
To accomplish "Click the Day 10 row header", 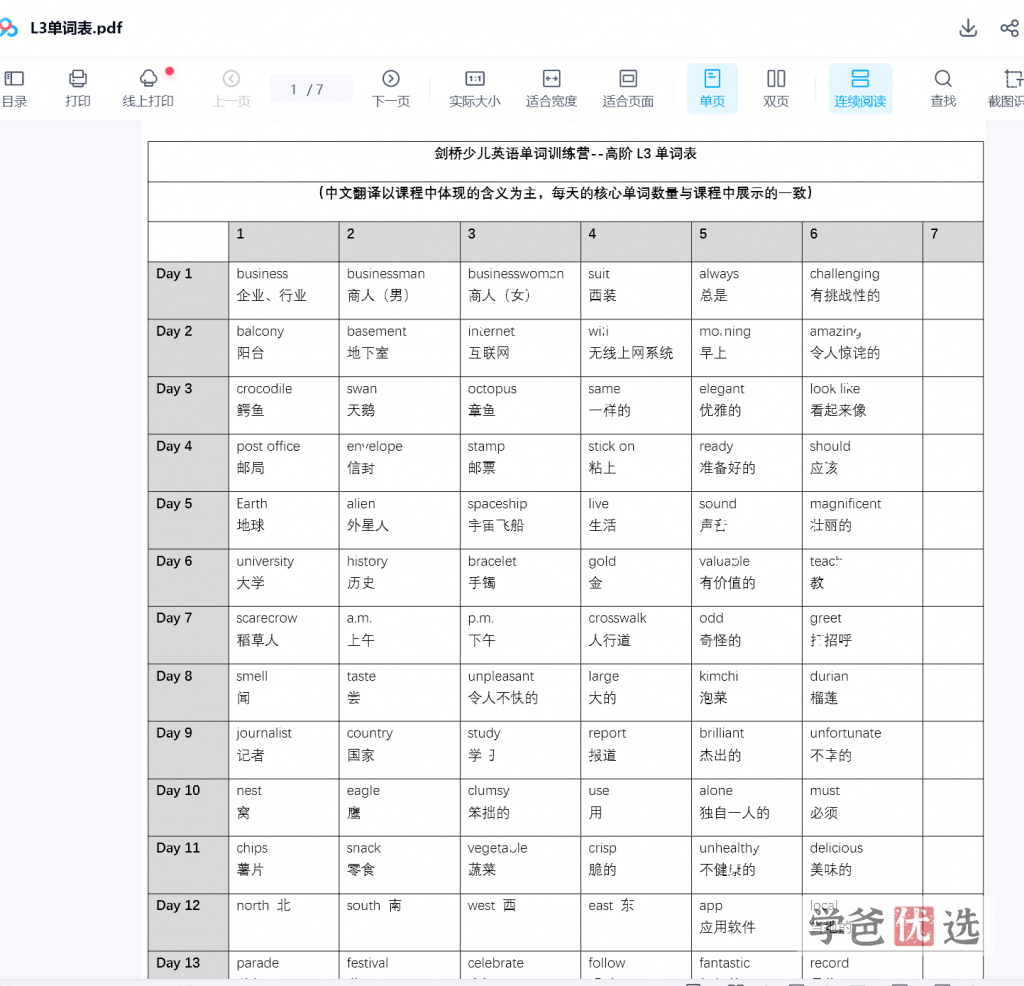I will click(x=188, y=807).
